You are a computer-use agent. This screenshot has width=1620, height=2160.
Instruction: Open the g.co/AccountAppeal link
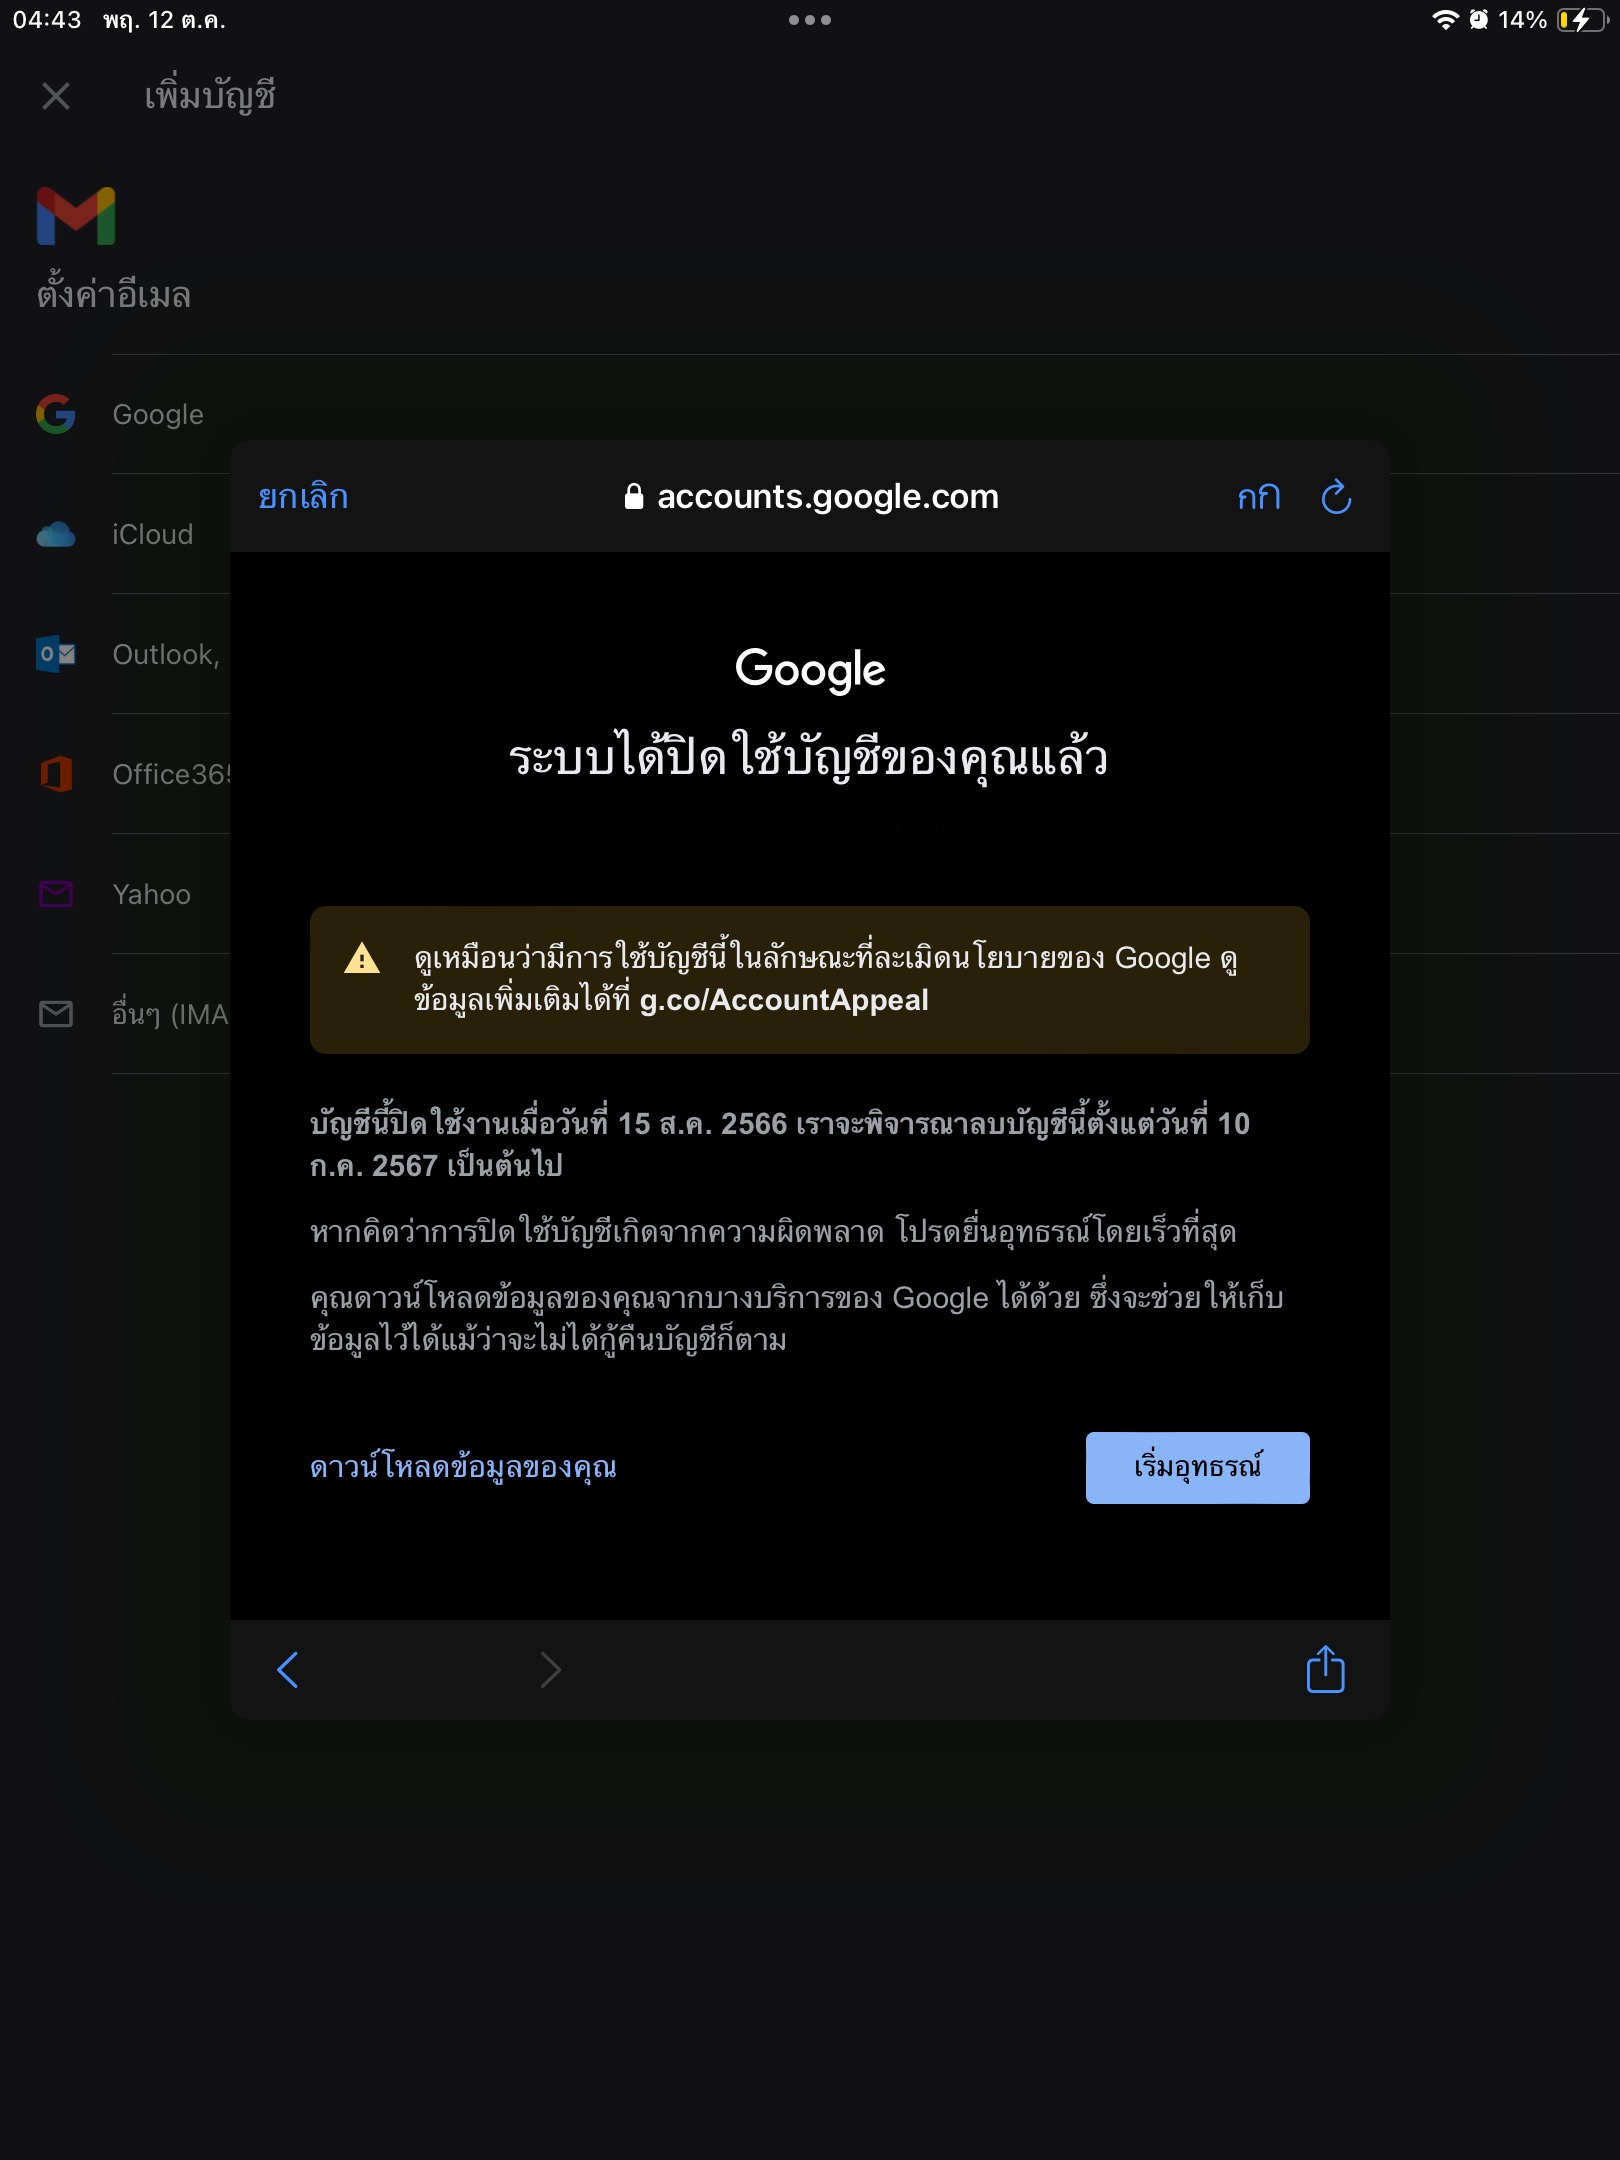coord(784,1000)
